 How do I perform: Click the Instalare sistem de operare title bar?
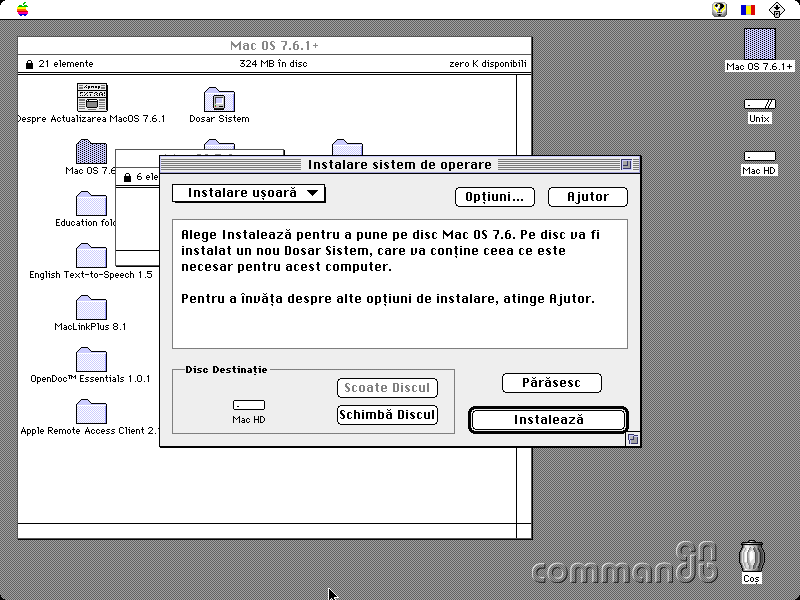pos(399,164)
